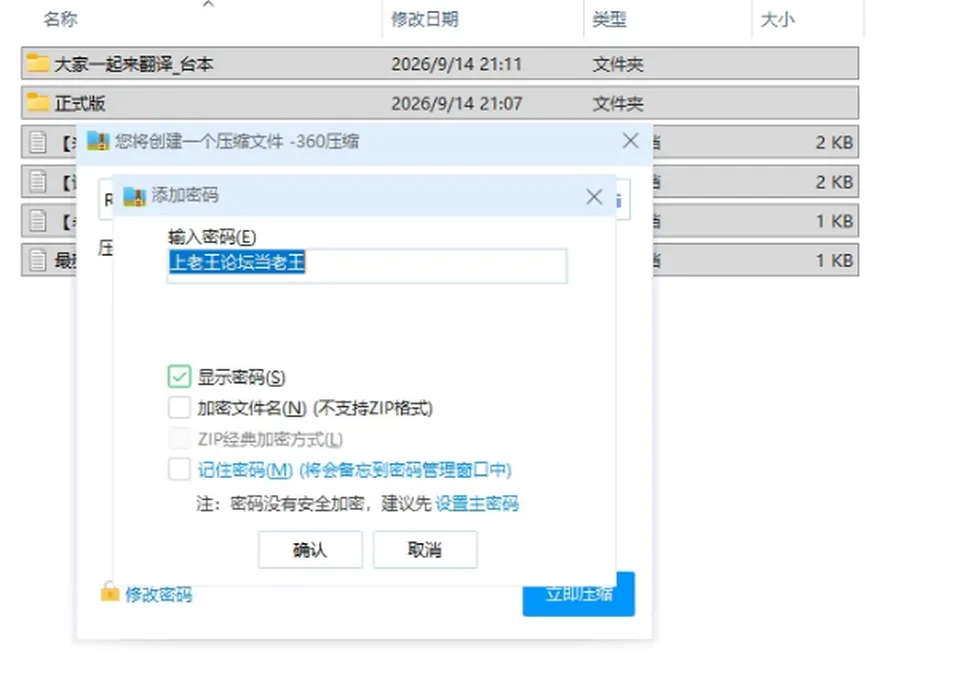
Task: Click the 立即压缩 button
Action: coord(579,593)
